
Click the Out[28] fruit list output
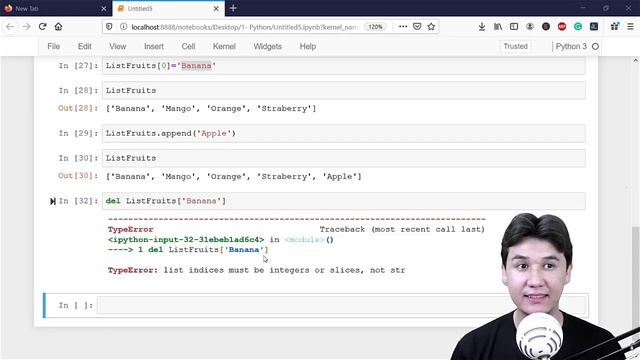coord(211,109)
